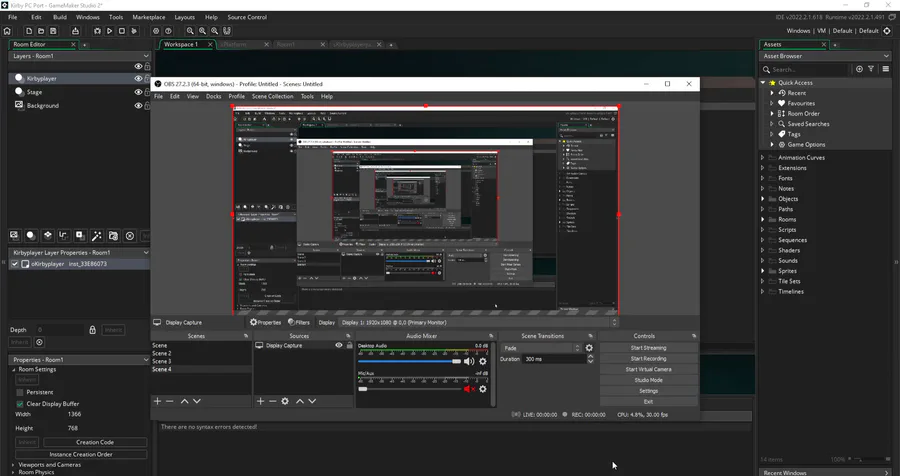Viewport: 900px width, 476px height.
Task: Expand Viewports and Cameras section
Action: [13, 465]
